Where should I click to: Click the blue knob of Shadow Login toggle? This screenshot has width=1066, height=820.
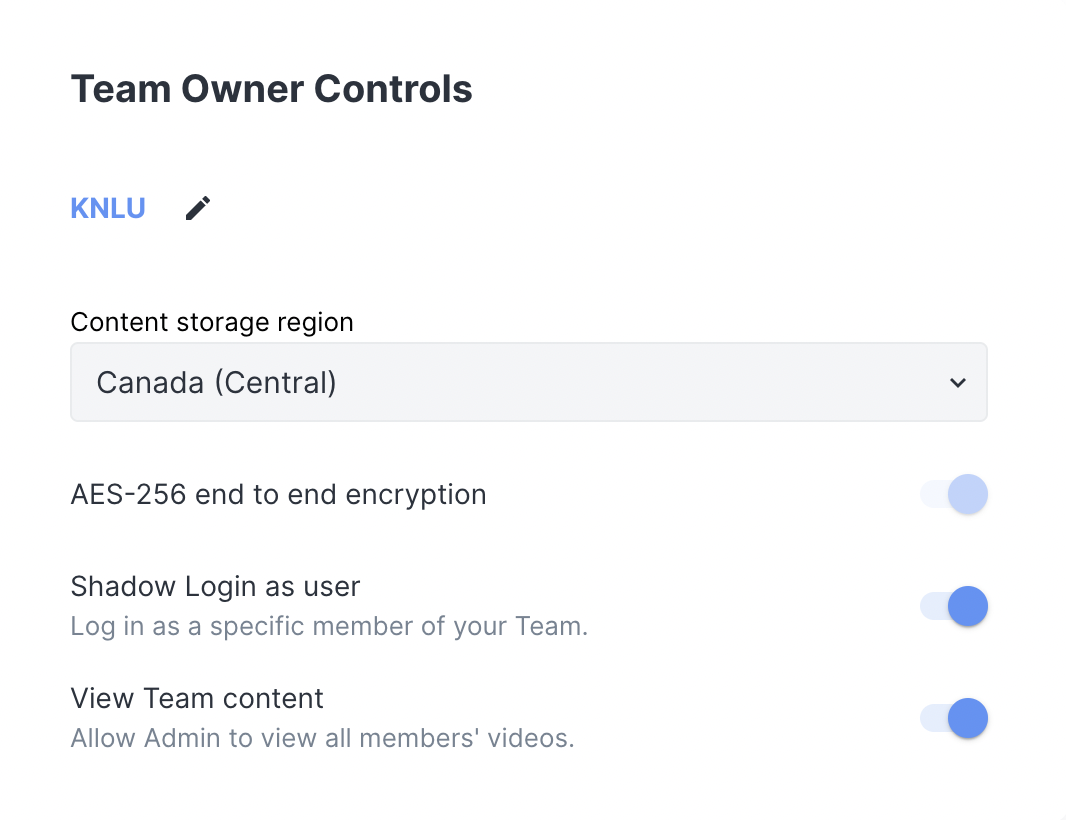point(967,606)
